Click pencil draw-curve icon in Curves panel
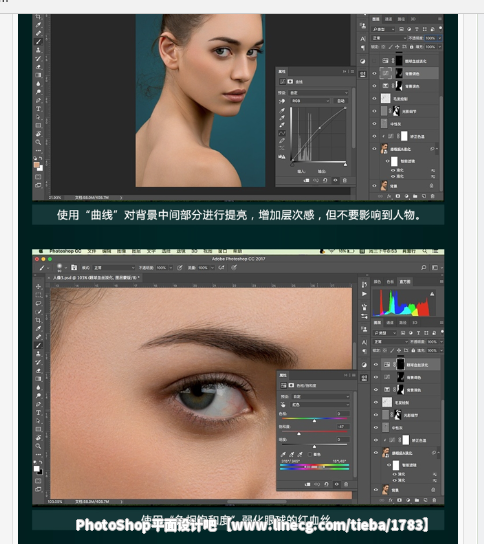Image resolution: width=484 pixels, height=544 pixels. tap(282, 141)
